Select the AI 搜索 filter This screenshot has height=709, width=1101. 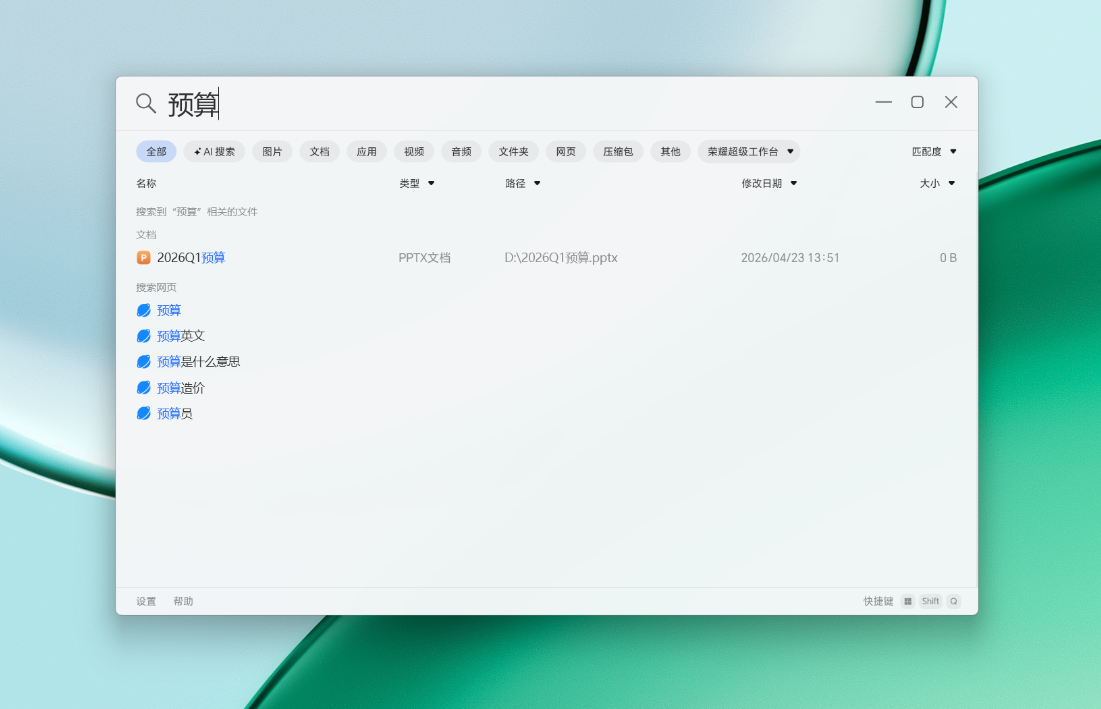215,152
